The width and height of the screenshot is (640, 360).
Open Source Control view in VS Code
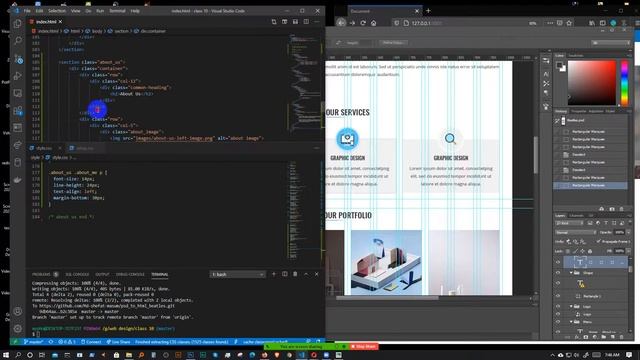[18, 58]
